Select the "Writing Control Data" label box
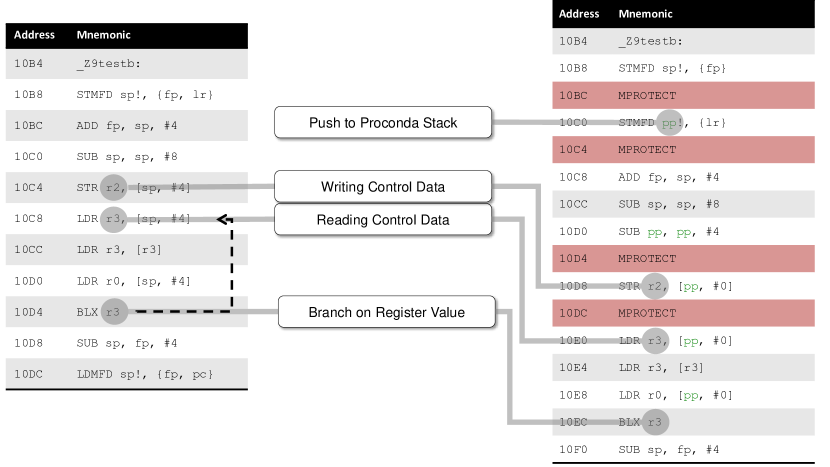 (383, 187)
